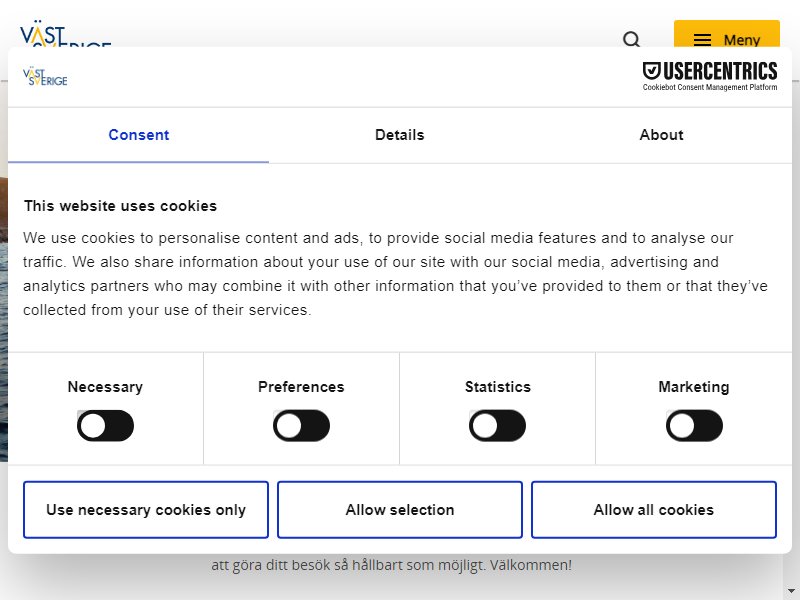
Task: Click the Marketing category label
Action: (x=694, y=387)
